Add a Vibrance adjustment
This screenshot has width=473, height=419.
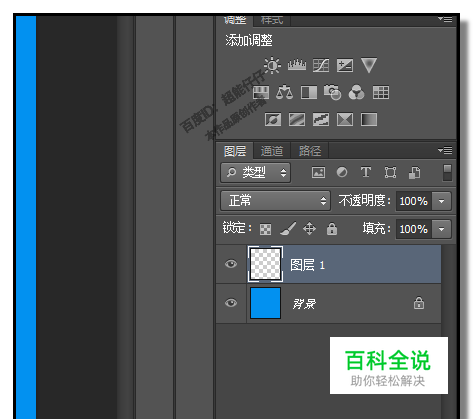(369, 65)
